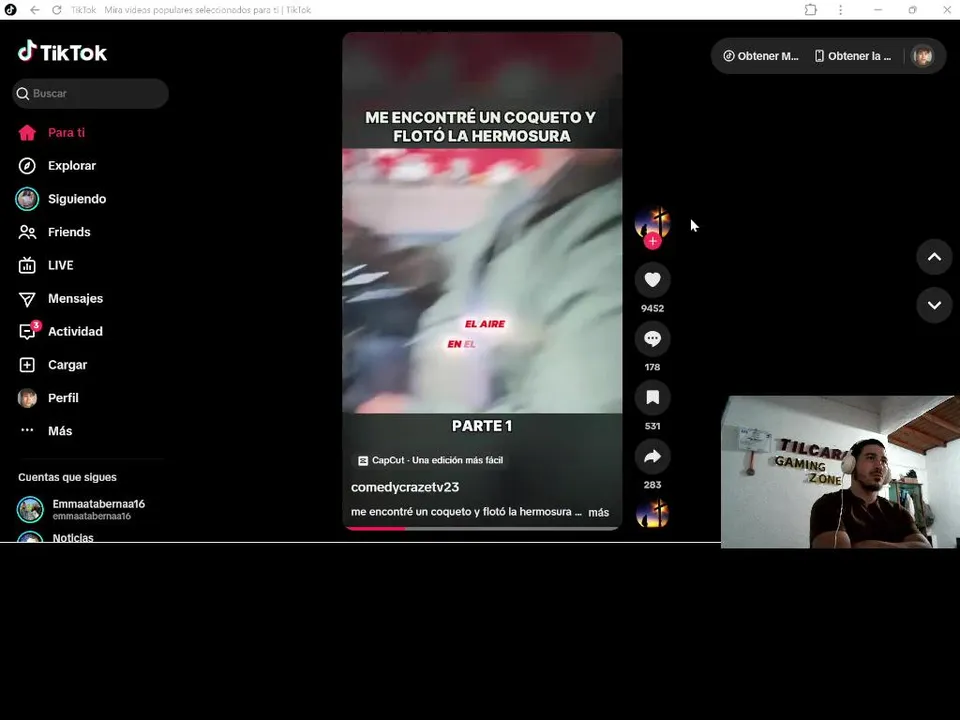The image size is (960, 720).
Task: Reload the page
Action: 56,10
